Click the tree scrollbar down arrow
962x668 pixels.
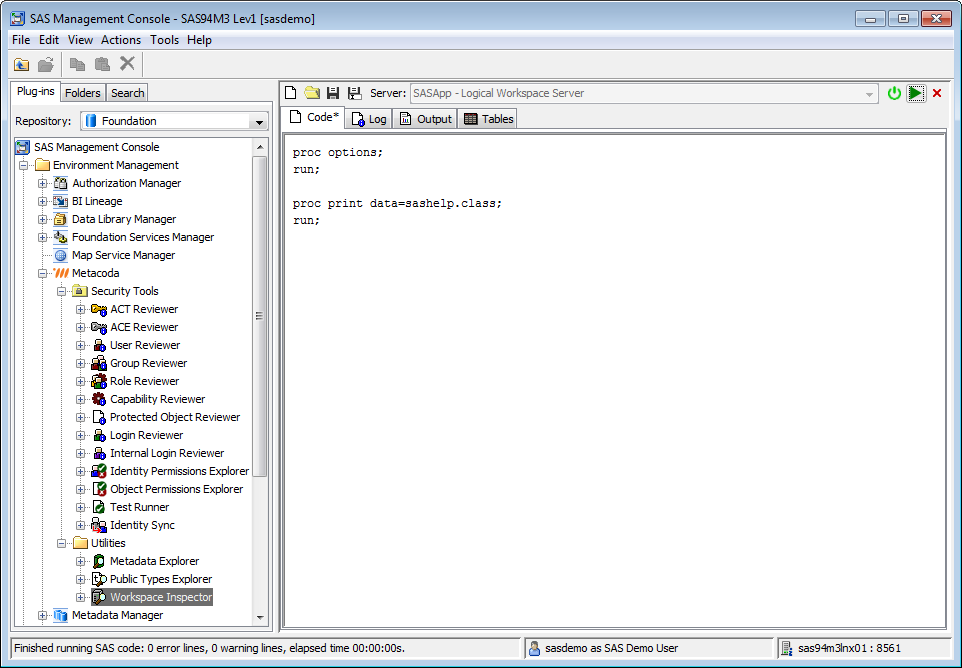pos(260,618)
